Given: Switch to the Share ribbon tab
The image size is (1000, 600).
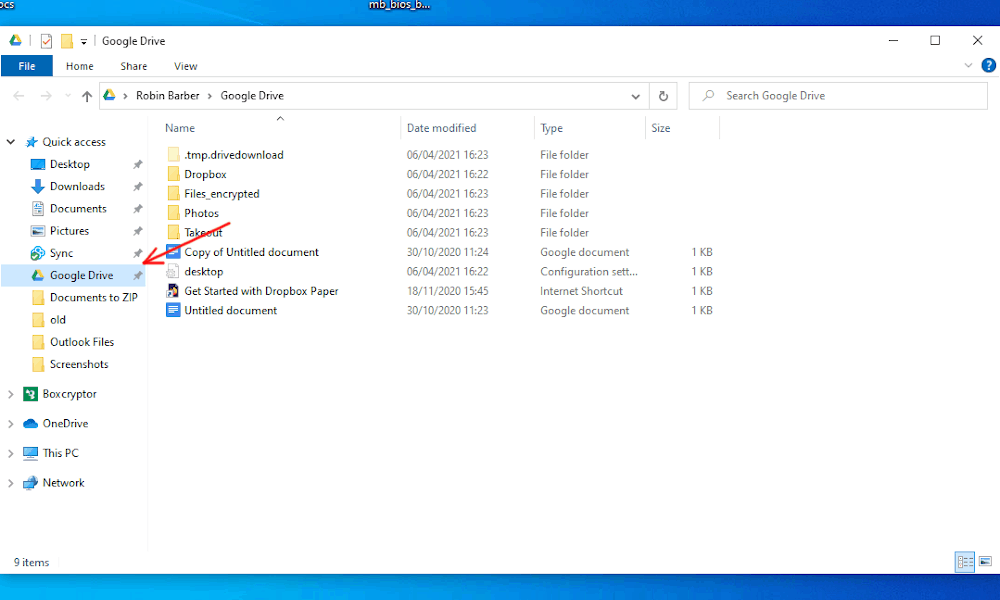Looking at the screenshot, I should tap(133, 66).
